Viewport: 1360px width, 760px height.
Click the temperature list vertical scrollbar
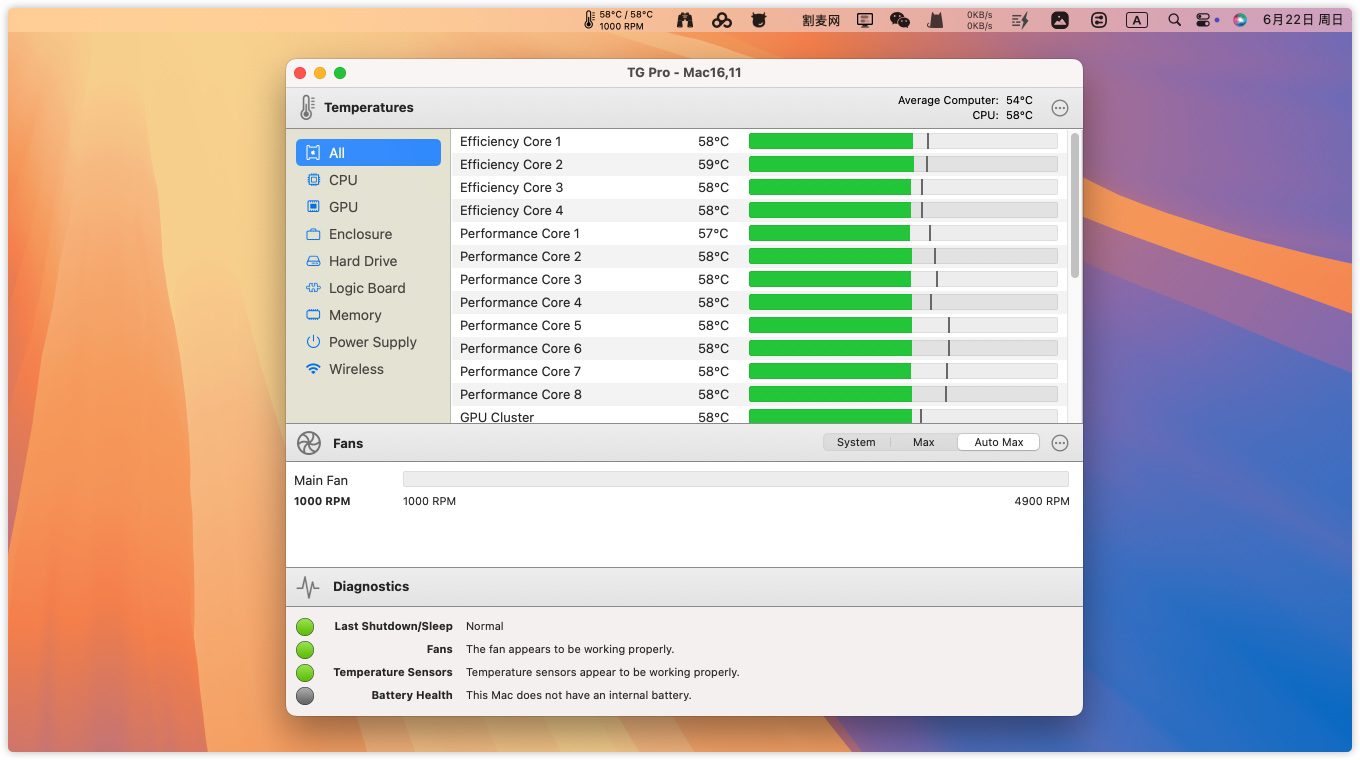coord(1075,206)
